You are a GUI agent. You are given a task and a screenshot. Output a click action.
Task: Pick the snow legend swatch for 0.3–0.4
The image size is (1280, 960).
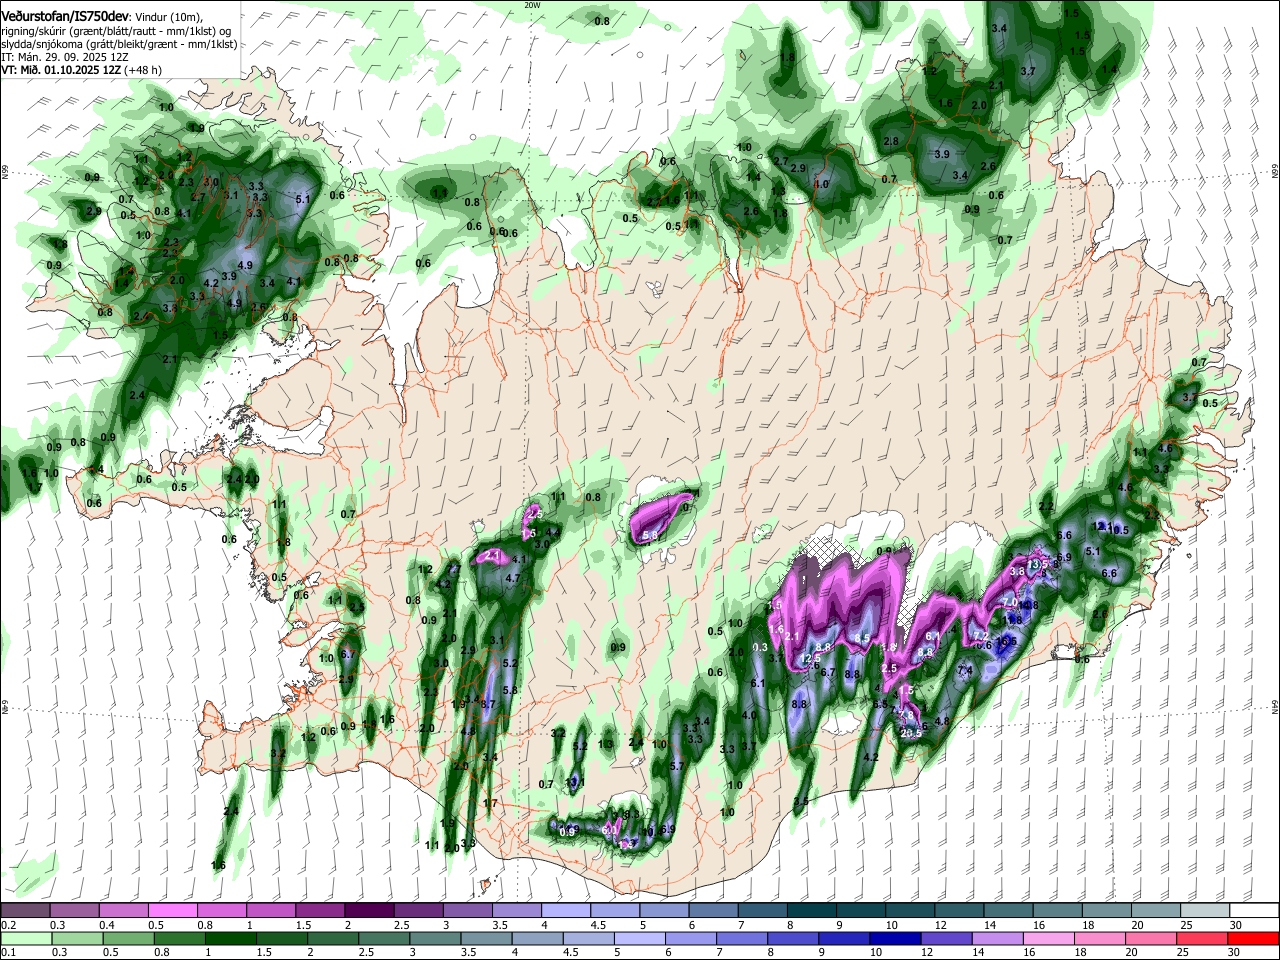tap(74, 911)
